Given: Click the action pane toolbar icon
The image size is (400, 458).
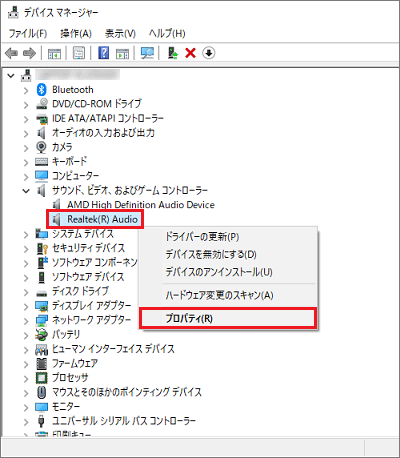Looking at the screenshot, I should [x=122, y=53].
